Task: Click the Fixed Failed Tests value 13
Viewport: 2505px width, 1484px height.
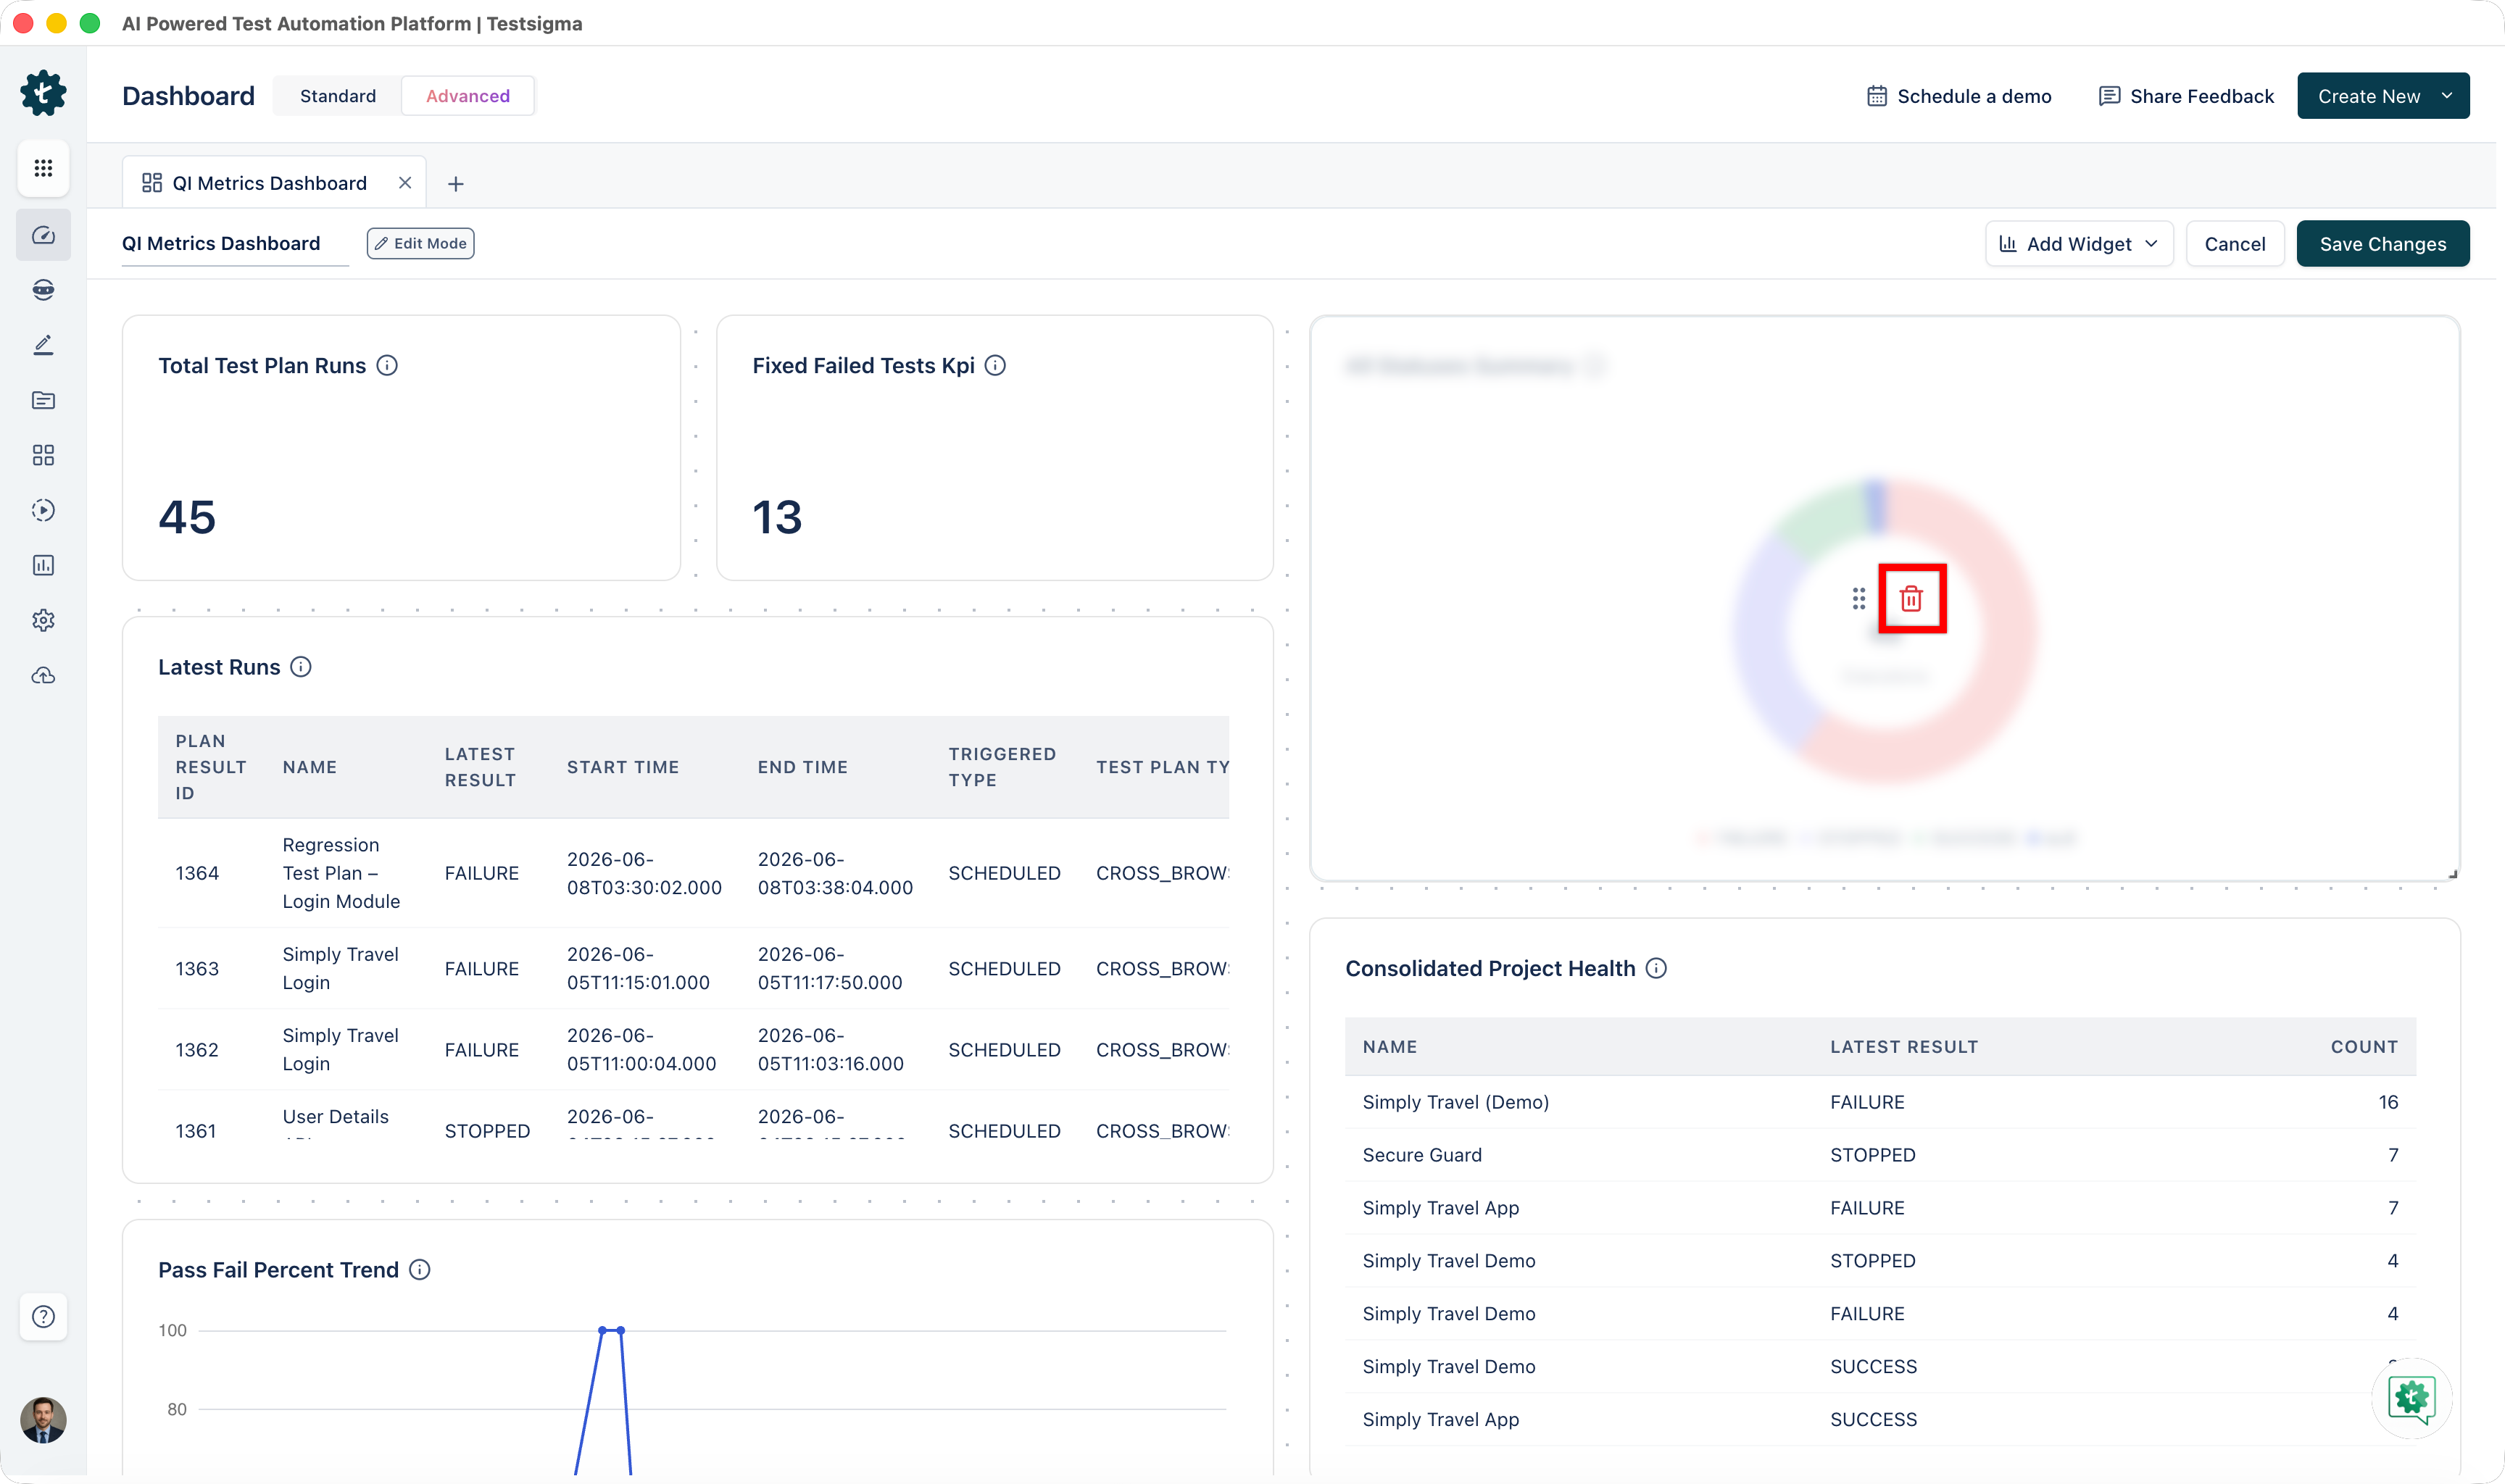Action: coord(777,517)
